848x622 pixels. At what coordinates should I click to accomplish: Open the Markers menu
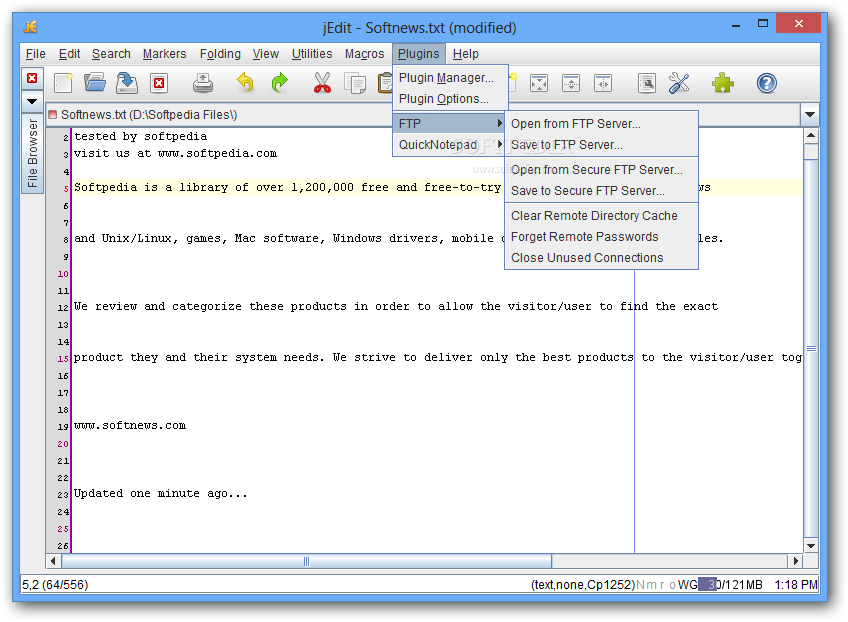[x=164, y=54]
